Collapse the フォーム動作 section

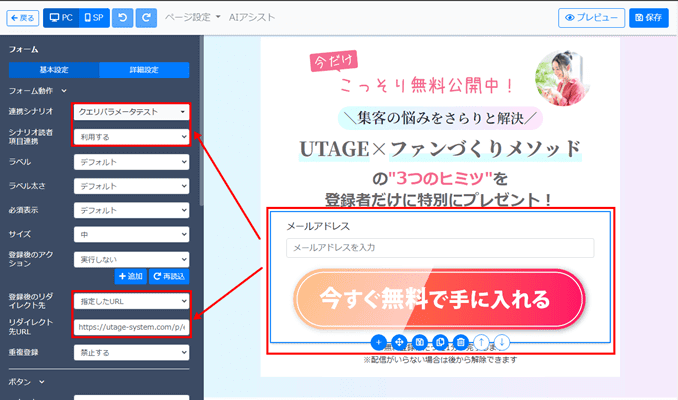[x=38, y=91]
